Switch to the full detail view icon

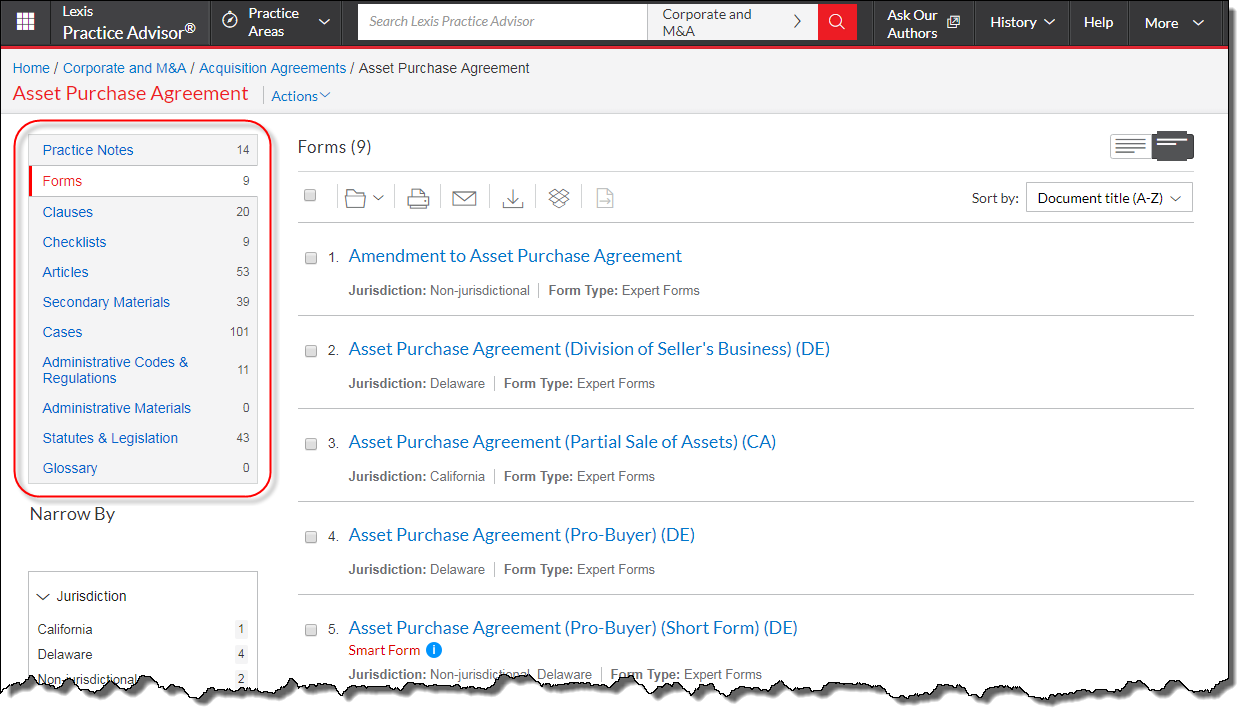[1173, 146]
